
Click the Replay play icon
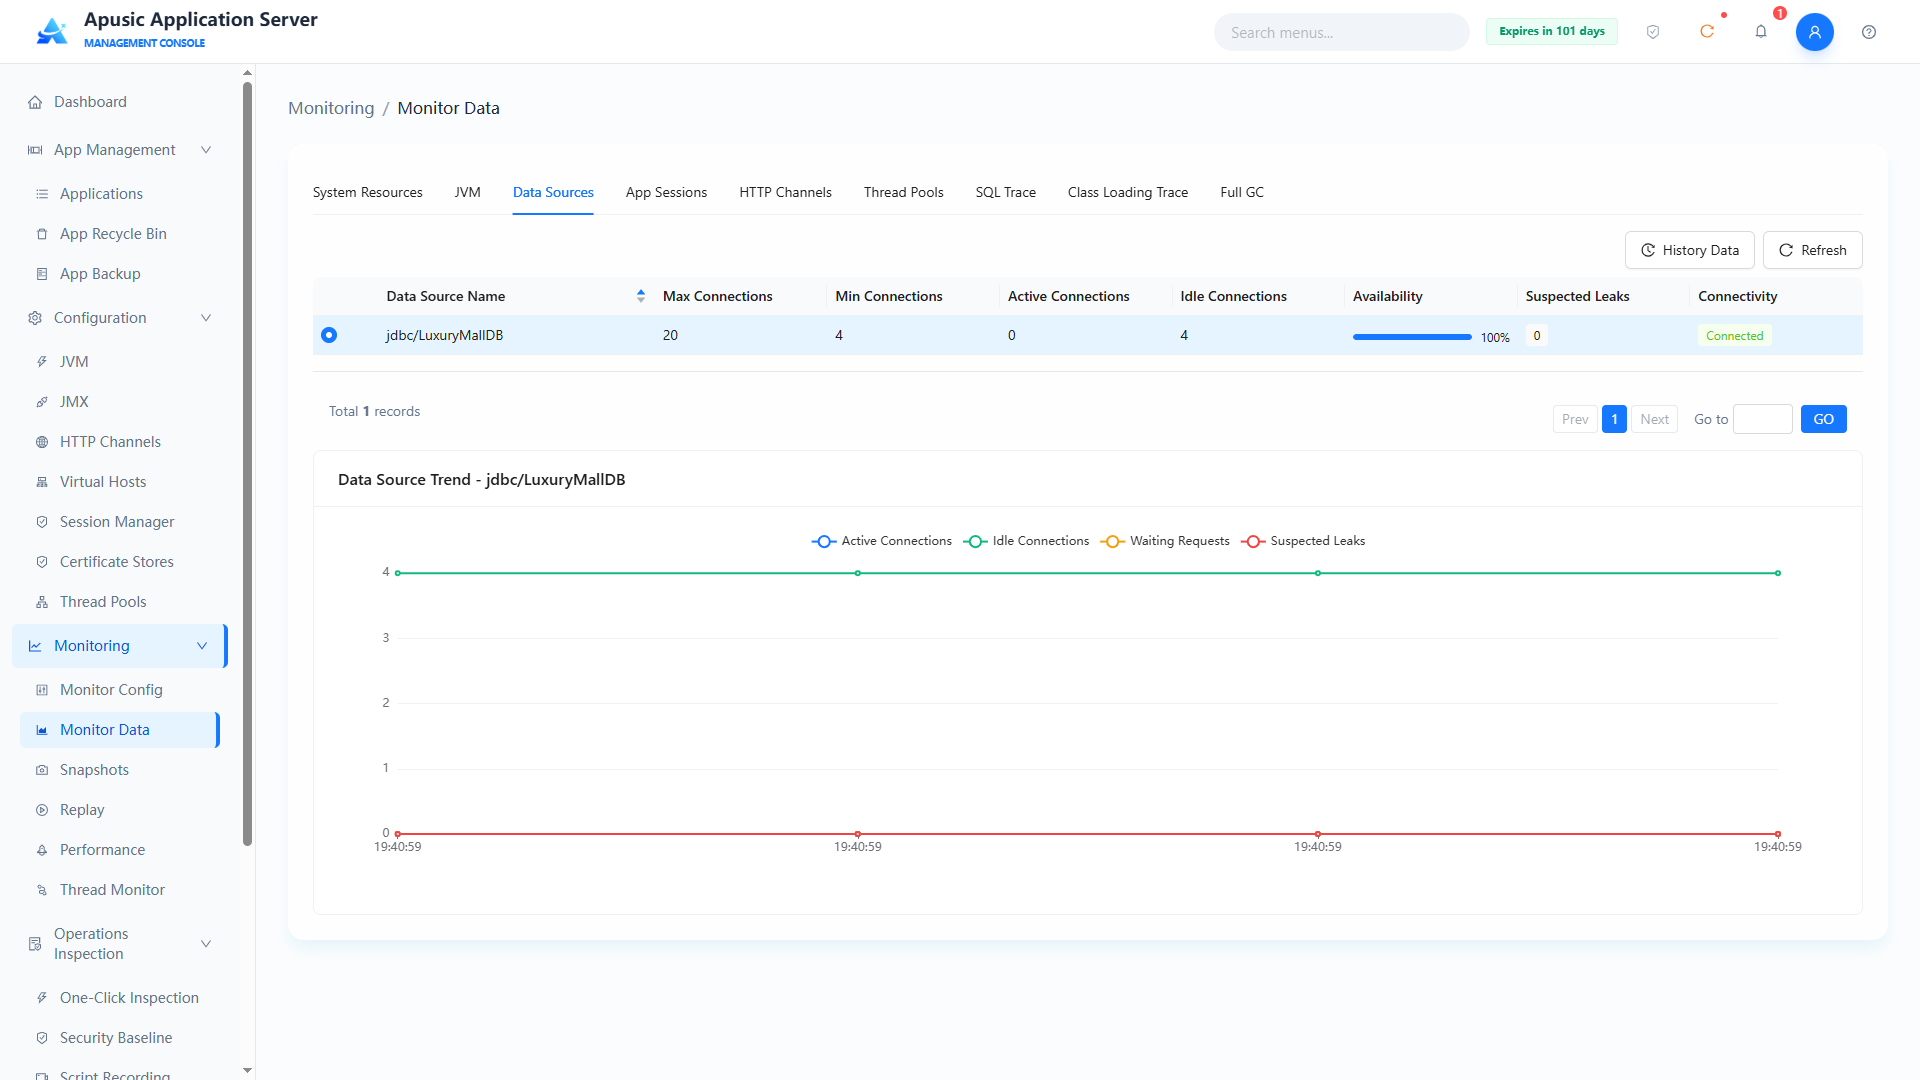coord(42,810)
